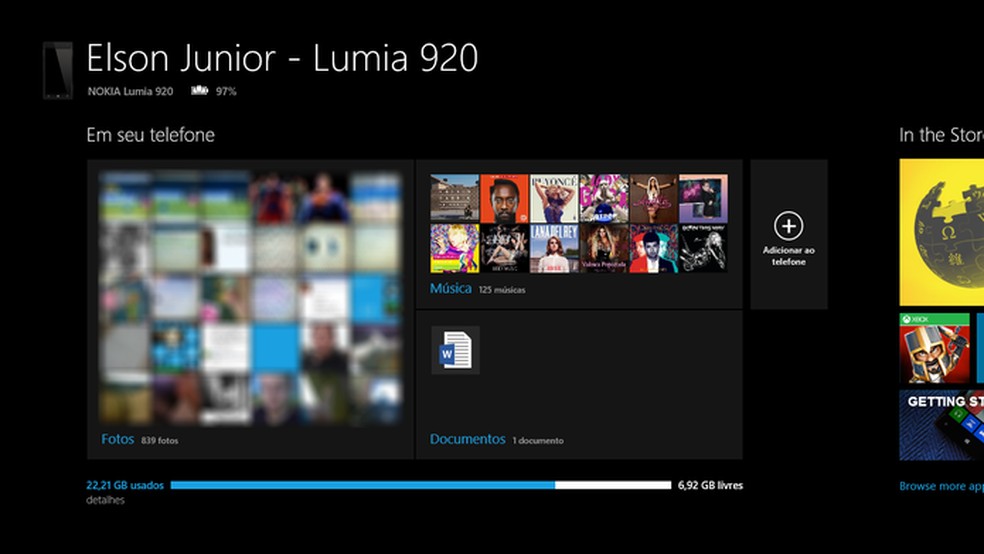Open the yellow psychedelic album cover
The image size is (984, 554).
click(x=455, y=248)
